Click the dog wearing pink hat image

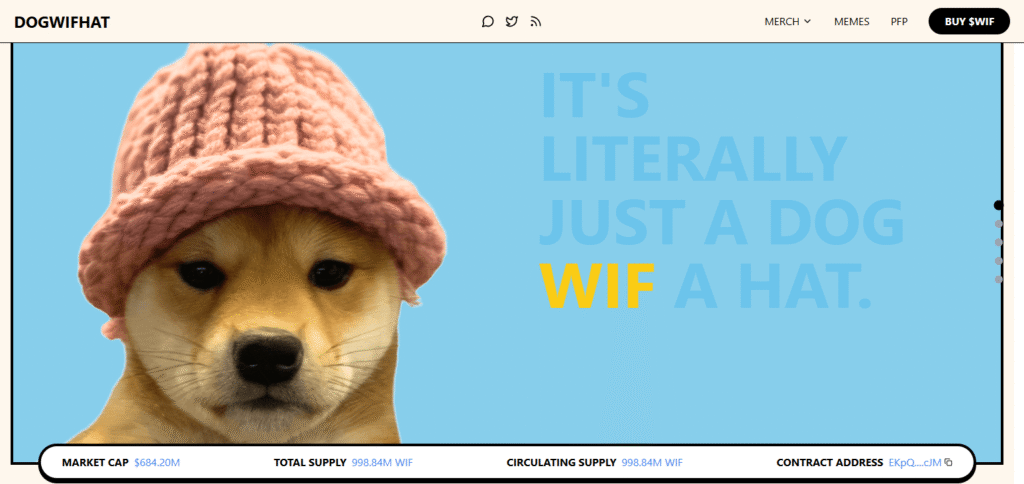[261, 245]
